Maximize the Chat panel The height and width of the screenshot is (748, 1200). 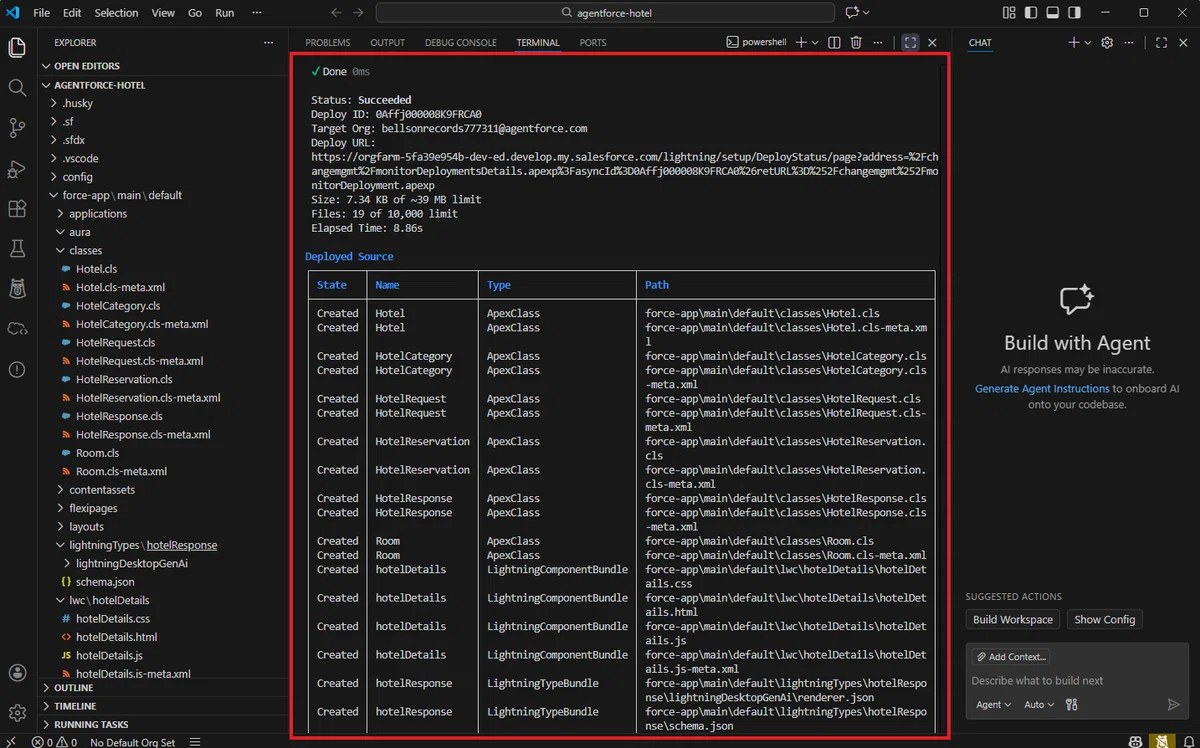pyautogui.click(x=1161, y=43)
